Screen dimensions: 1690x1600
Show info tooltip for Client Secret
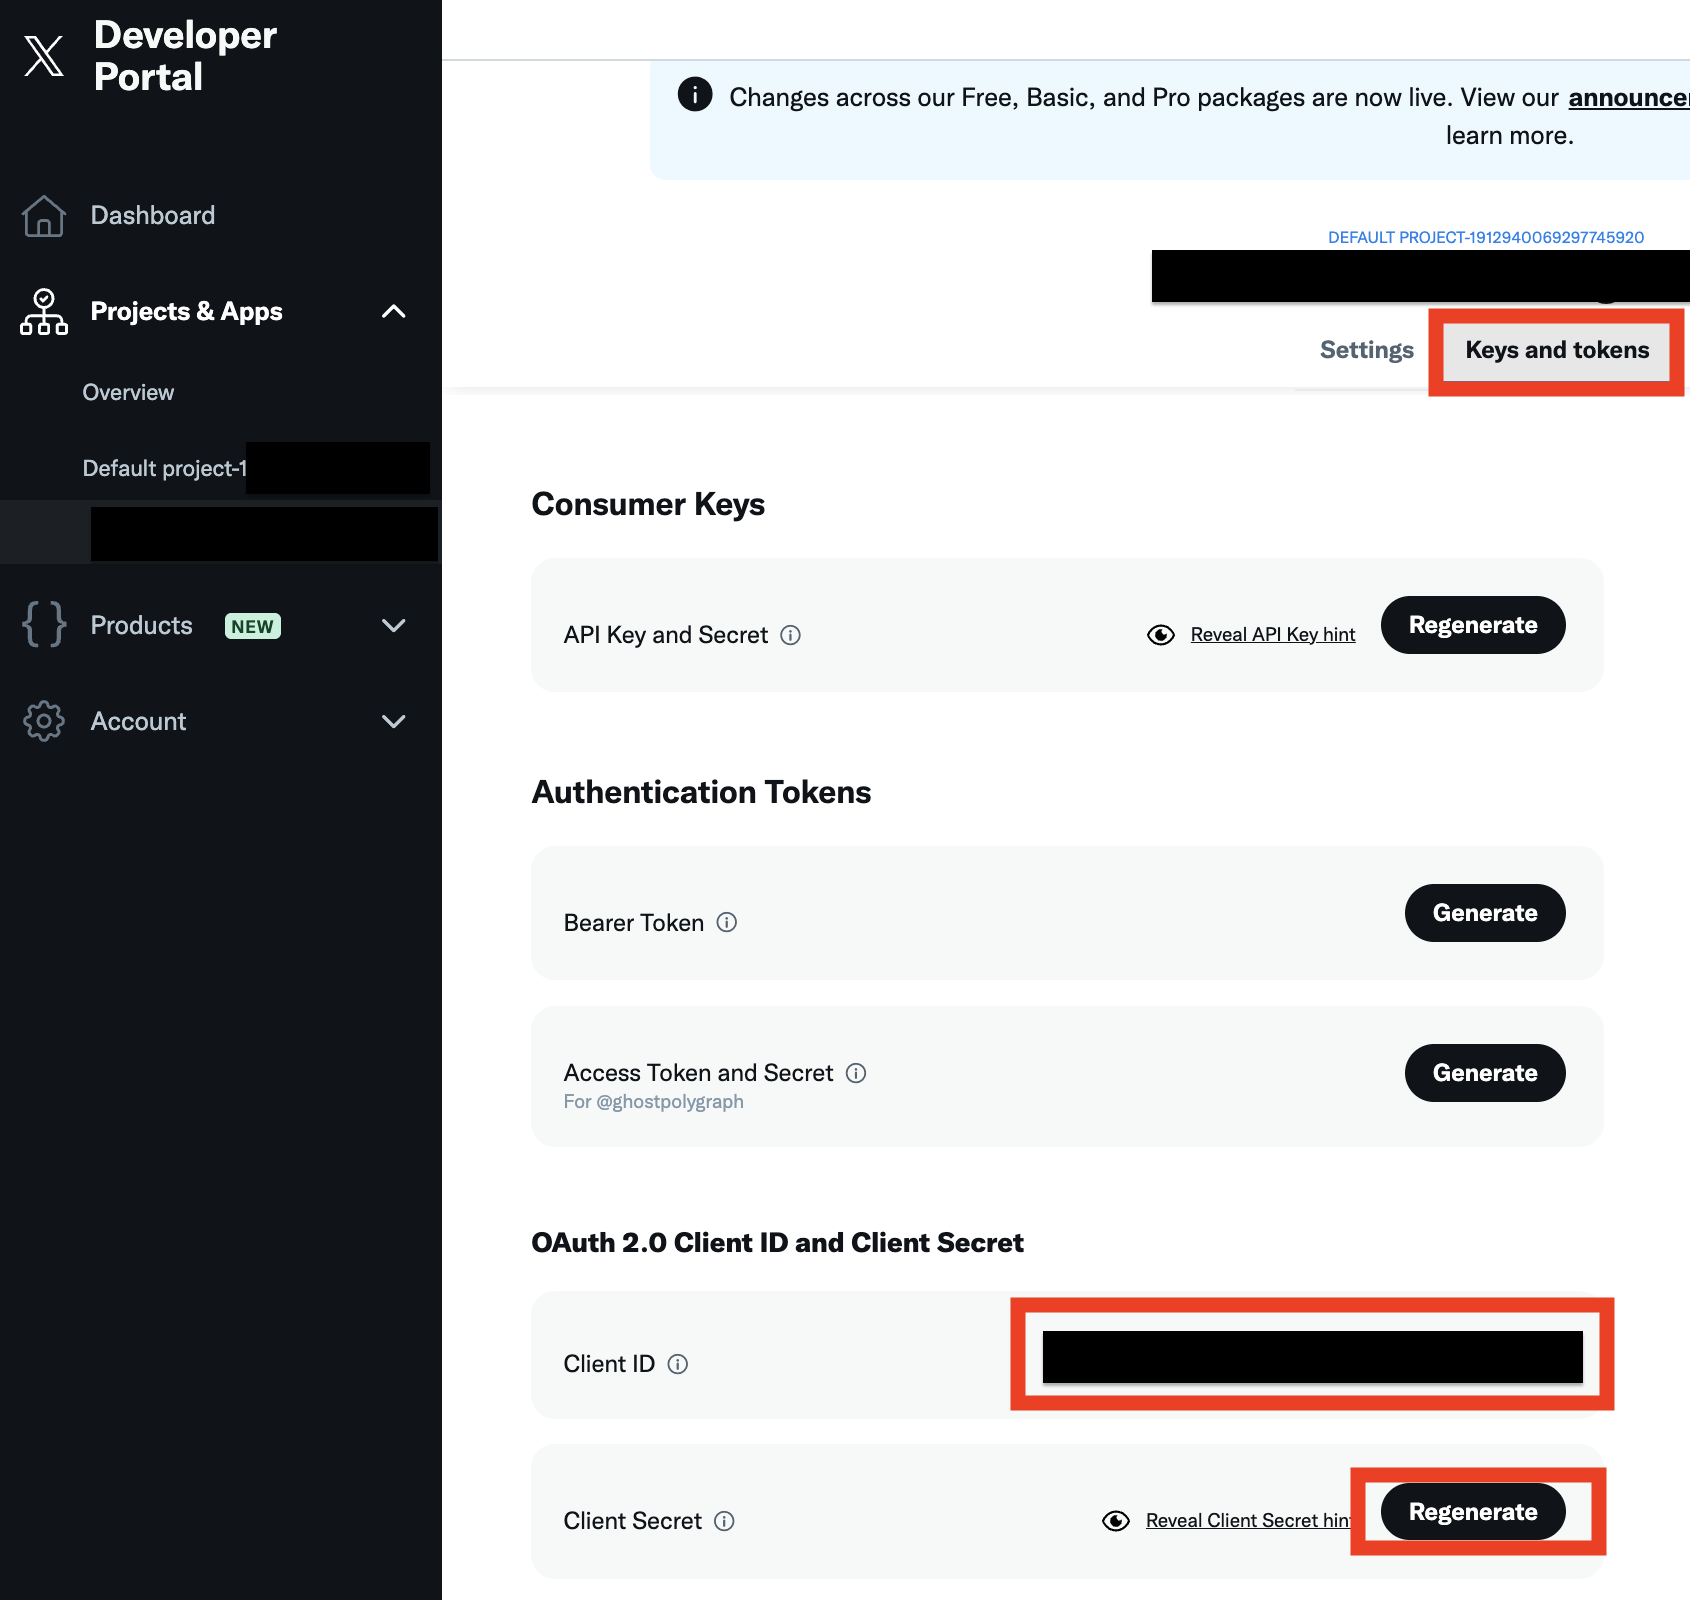click(724, 1521)
